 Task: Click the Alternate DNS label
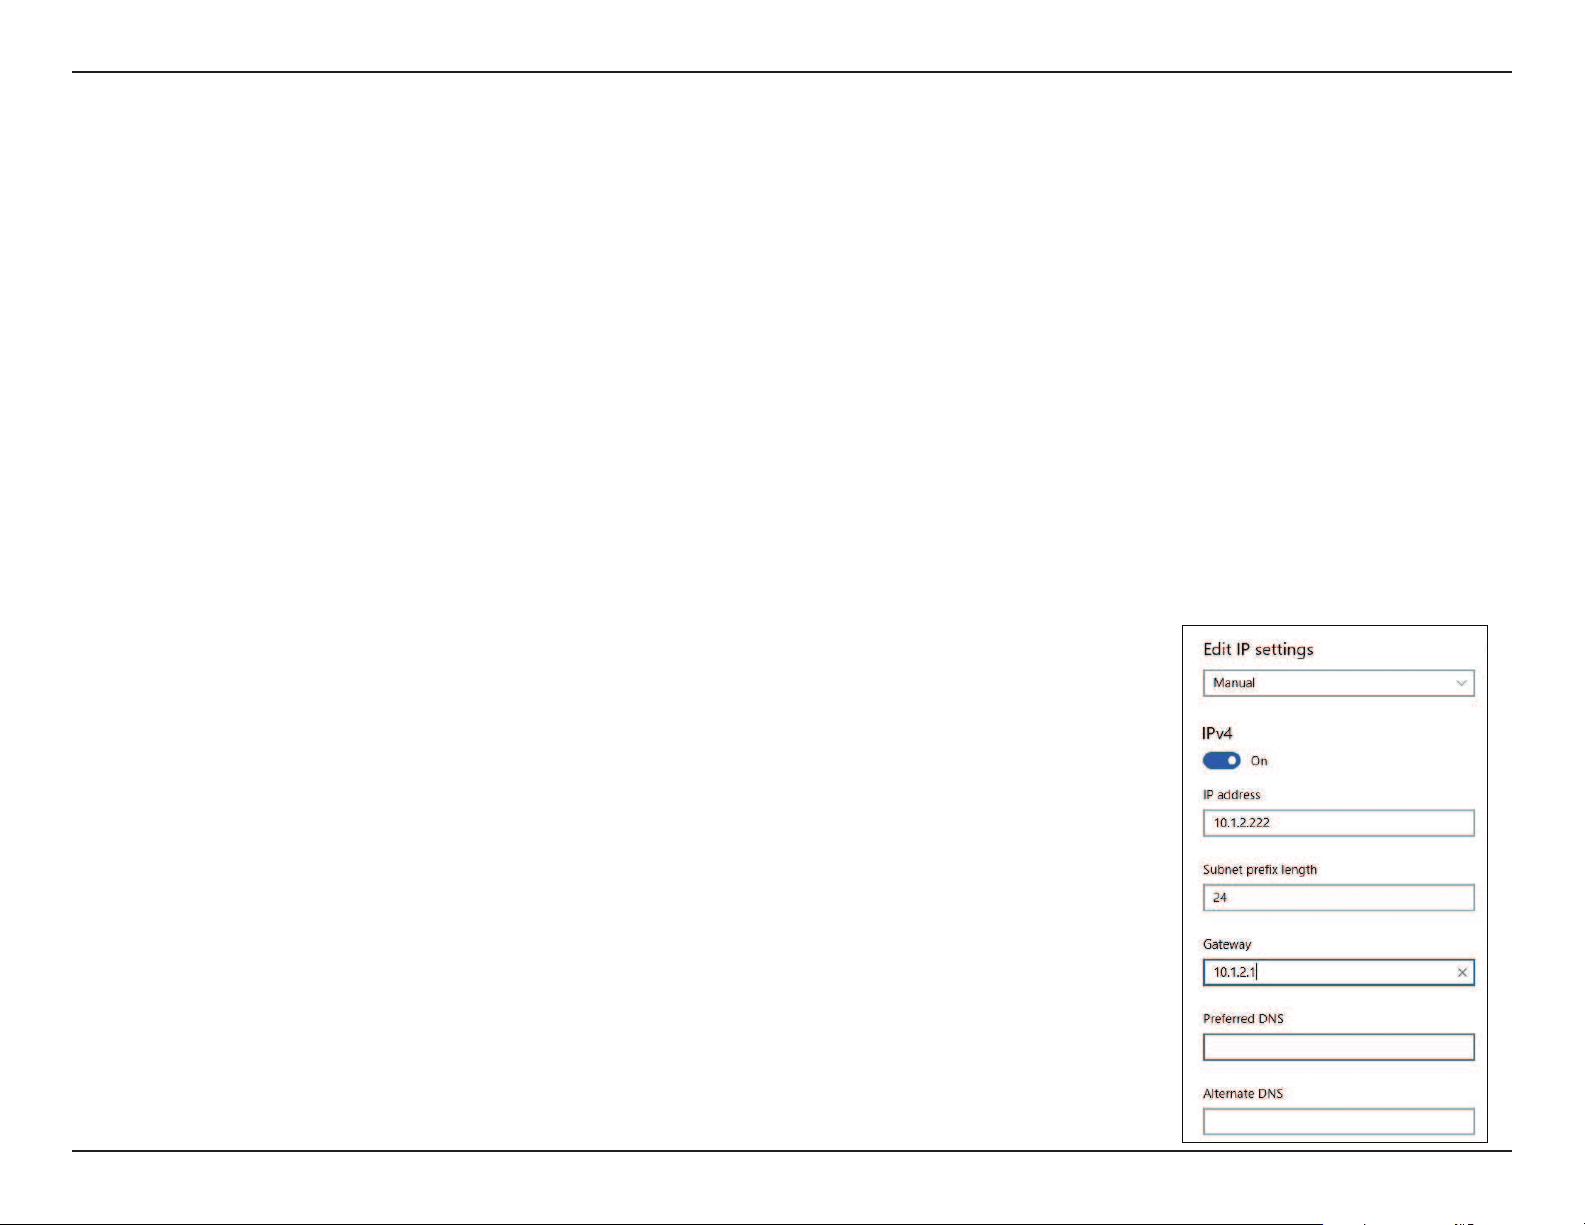(1243, 1094)
